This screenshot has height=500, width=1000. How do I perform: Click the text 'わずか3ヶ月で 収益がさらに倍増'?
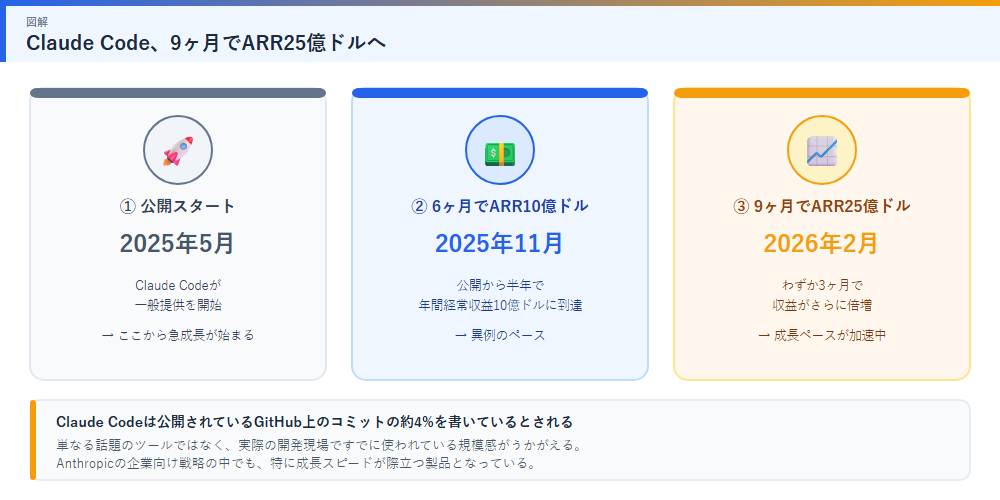point(821,295)
